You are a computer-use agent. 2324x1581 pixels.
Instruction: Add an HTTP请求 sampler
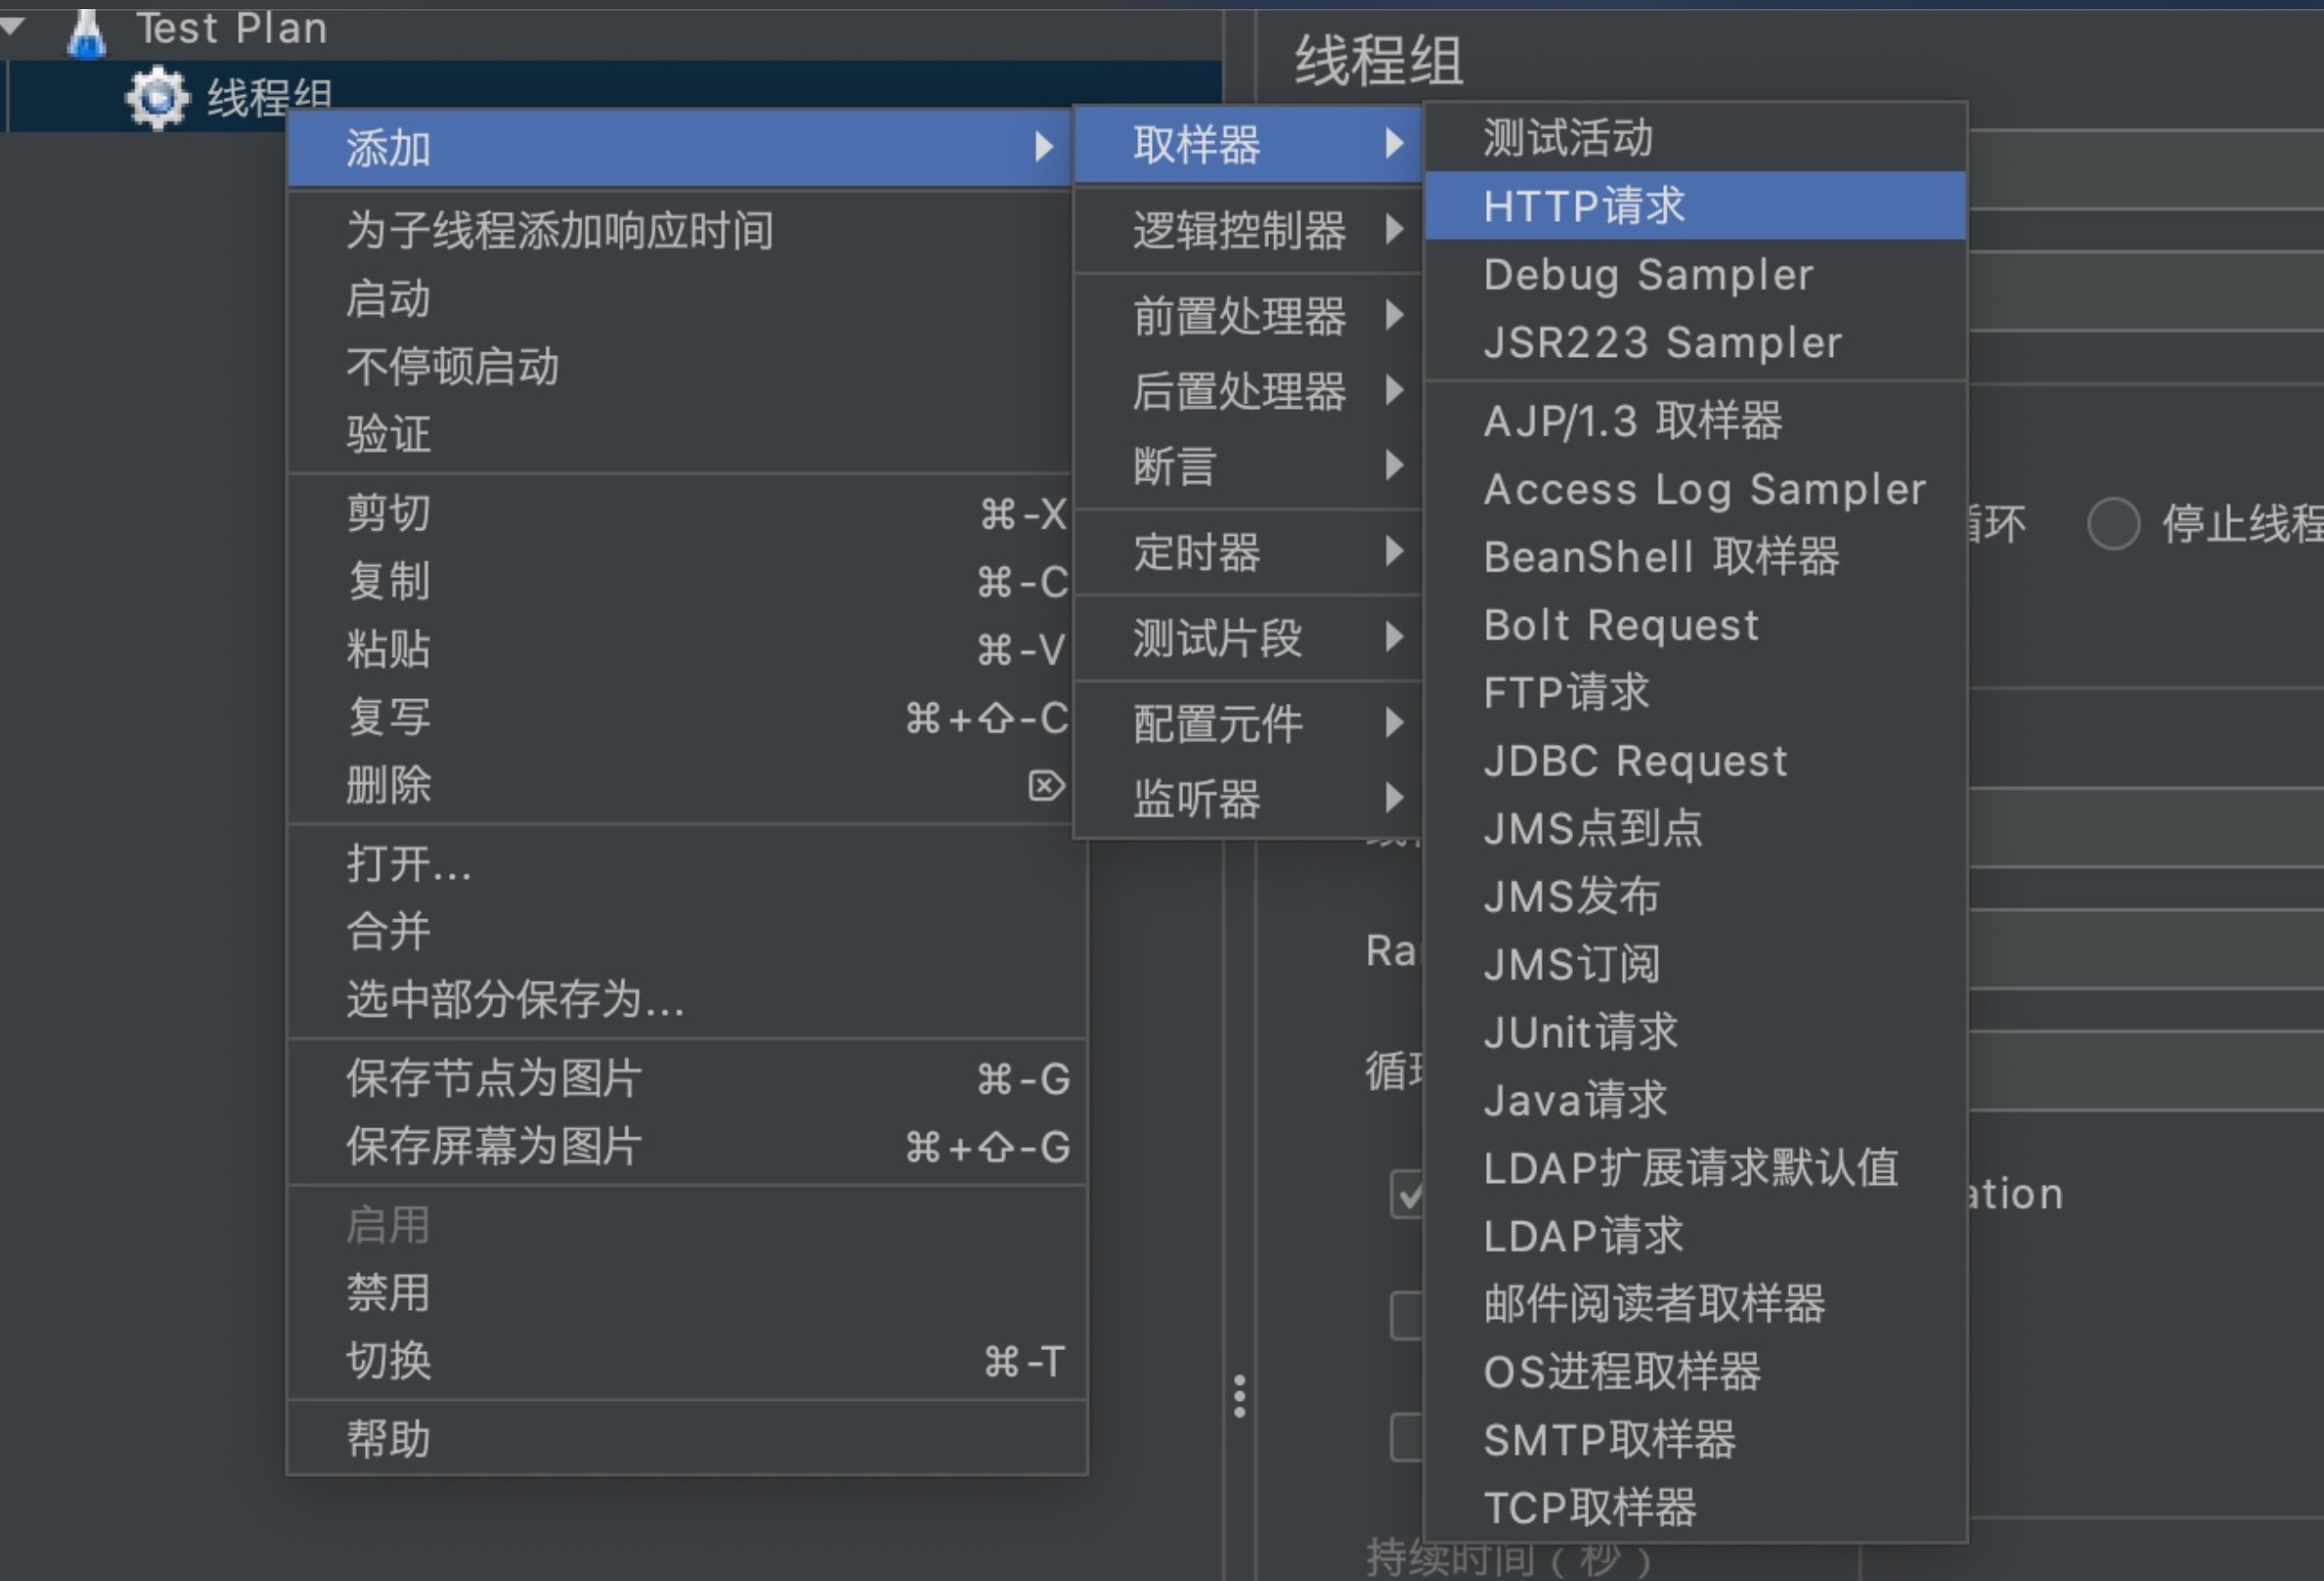(1696, 205)
